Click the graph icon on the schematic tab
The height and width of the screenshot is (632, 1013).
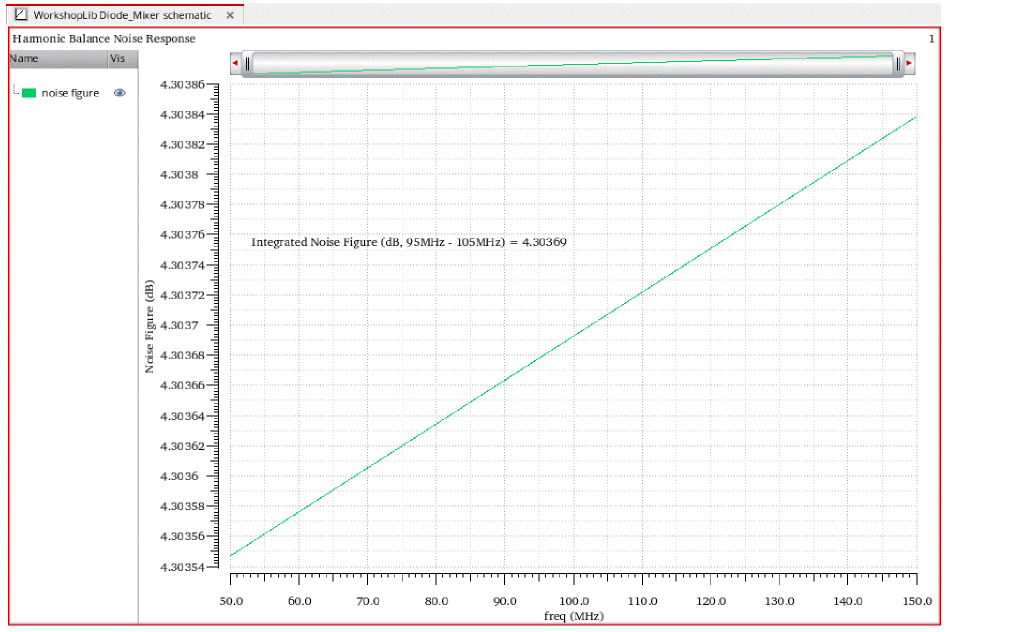(21, 16)
